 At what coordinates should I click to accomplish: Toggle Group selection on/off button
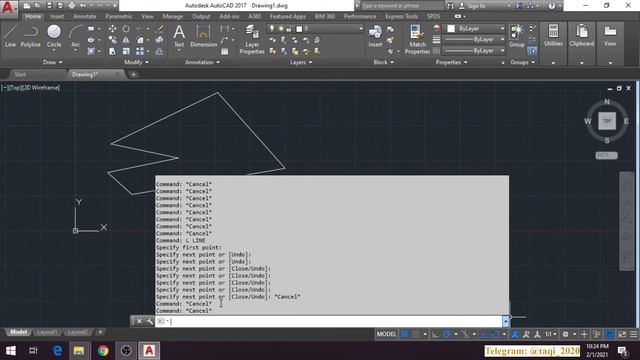(532, 51)
